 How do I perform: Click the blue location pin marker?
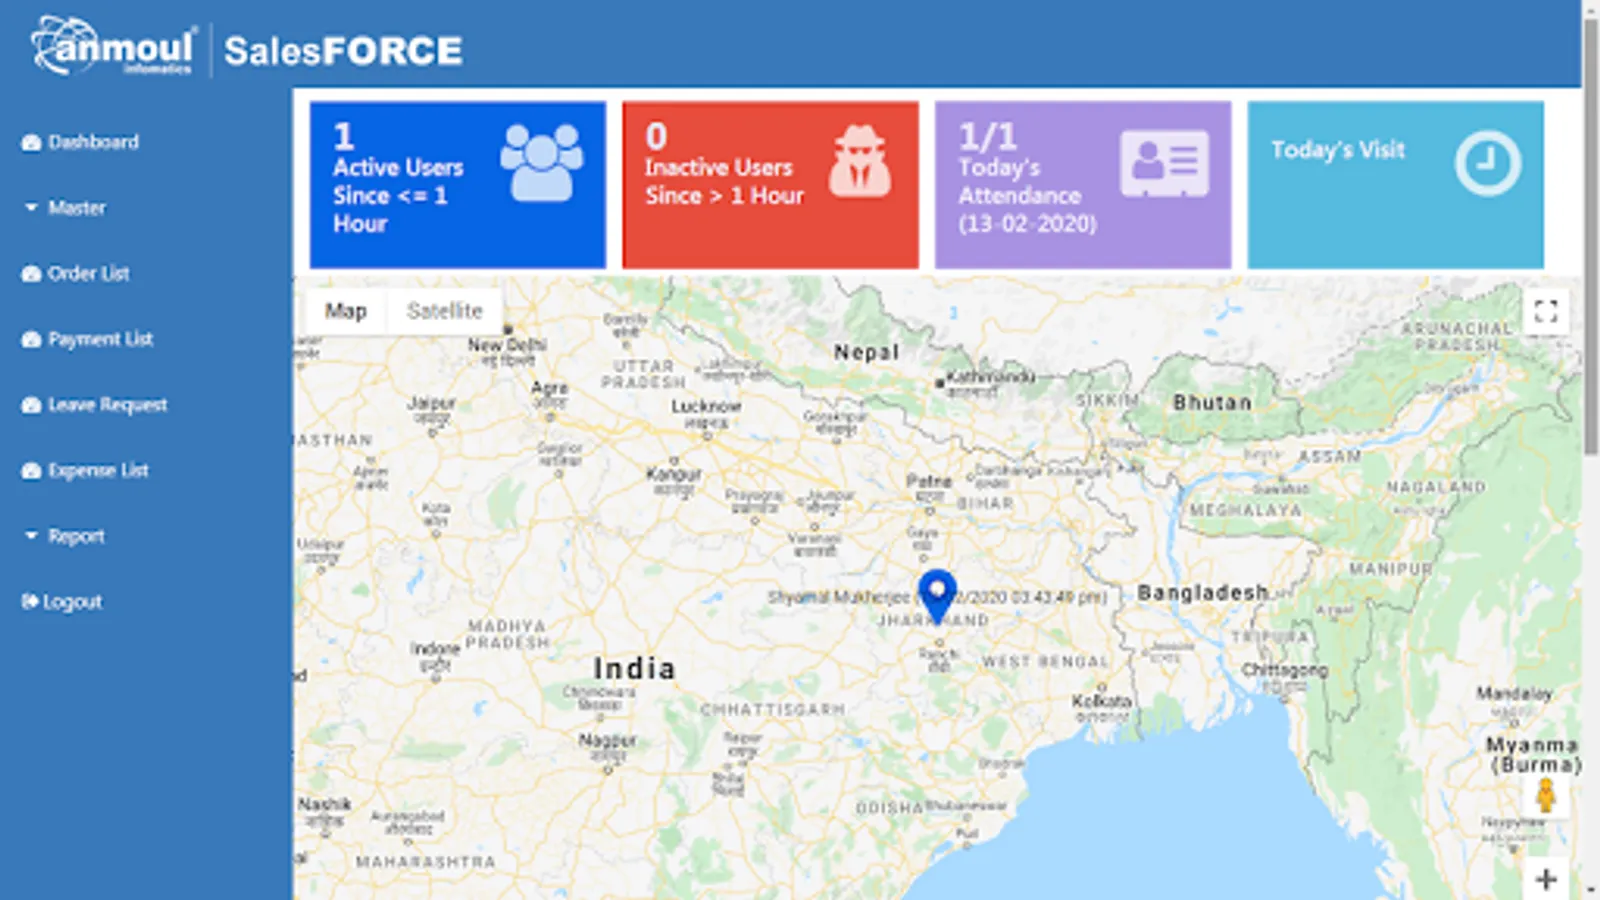click(937, 597)
